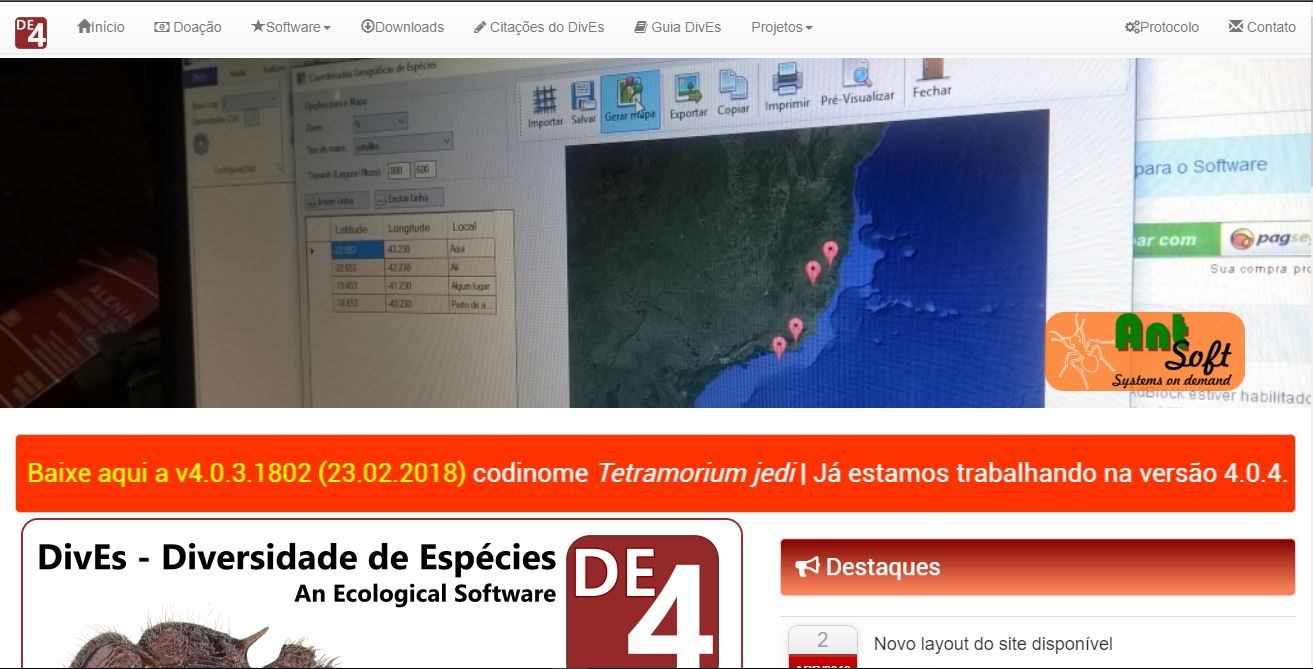Expand the Software dropdown menu
Viewport: 1313px width, 669px height.
291,27
